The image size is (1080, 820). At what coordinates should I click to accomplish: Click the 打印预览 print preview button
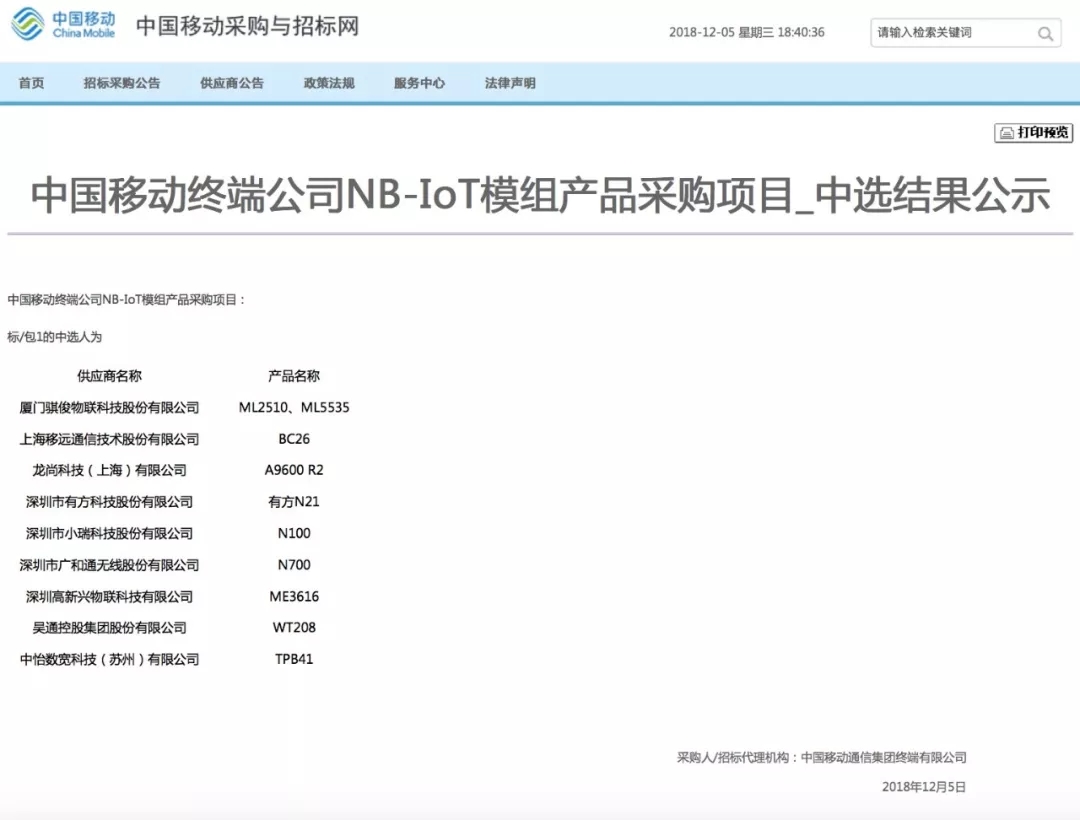[x=1034, y=133]
